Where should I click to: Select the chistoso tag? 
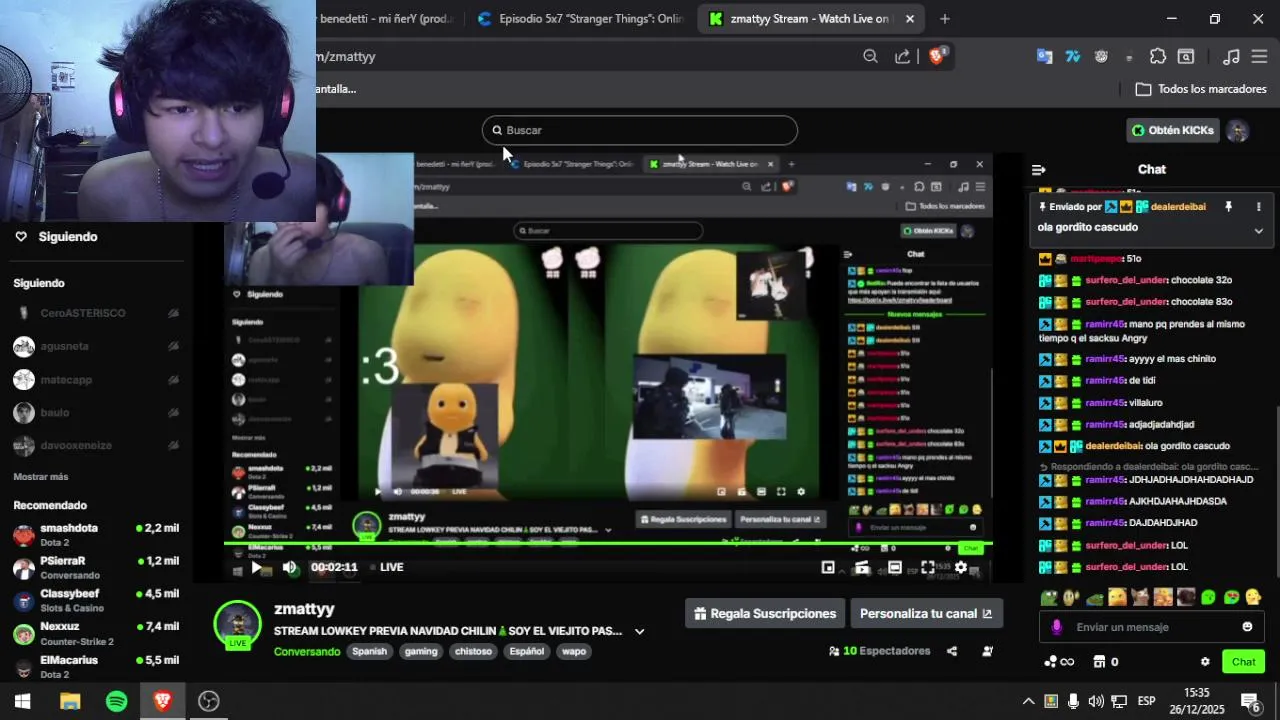tap(473, 651)
